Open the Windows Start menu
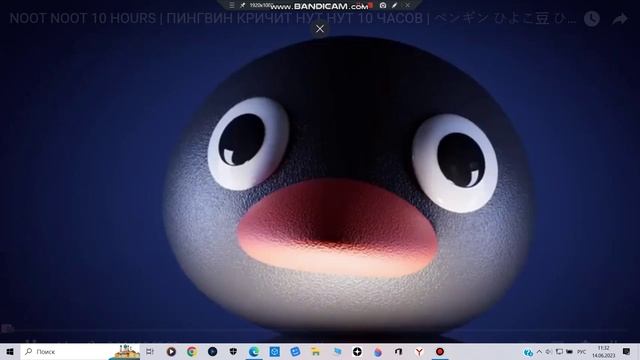The width and height of the screenshot is (640, 360). (10, 351)
